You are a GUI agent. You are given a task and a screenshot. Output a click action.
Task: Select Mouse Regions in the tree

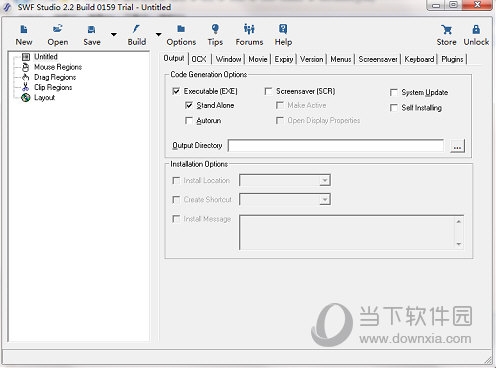coord(58,67)
